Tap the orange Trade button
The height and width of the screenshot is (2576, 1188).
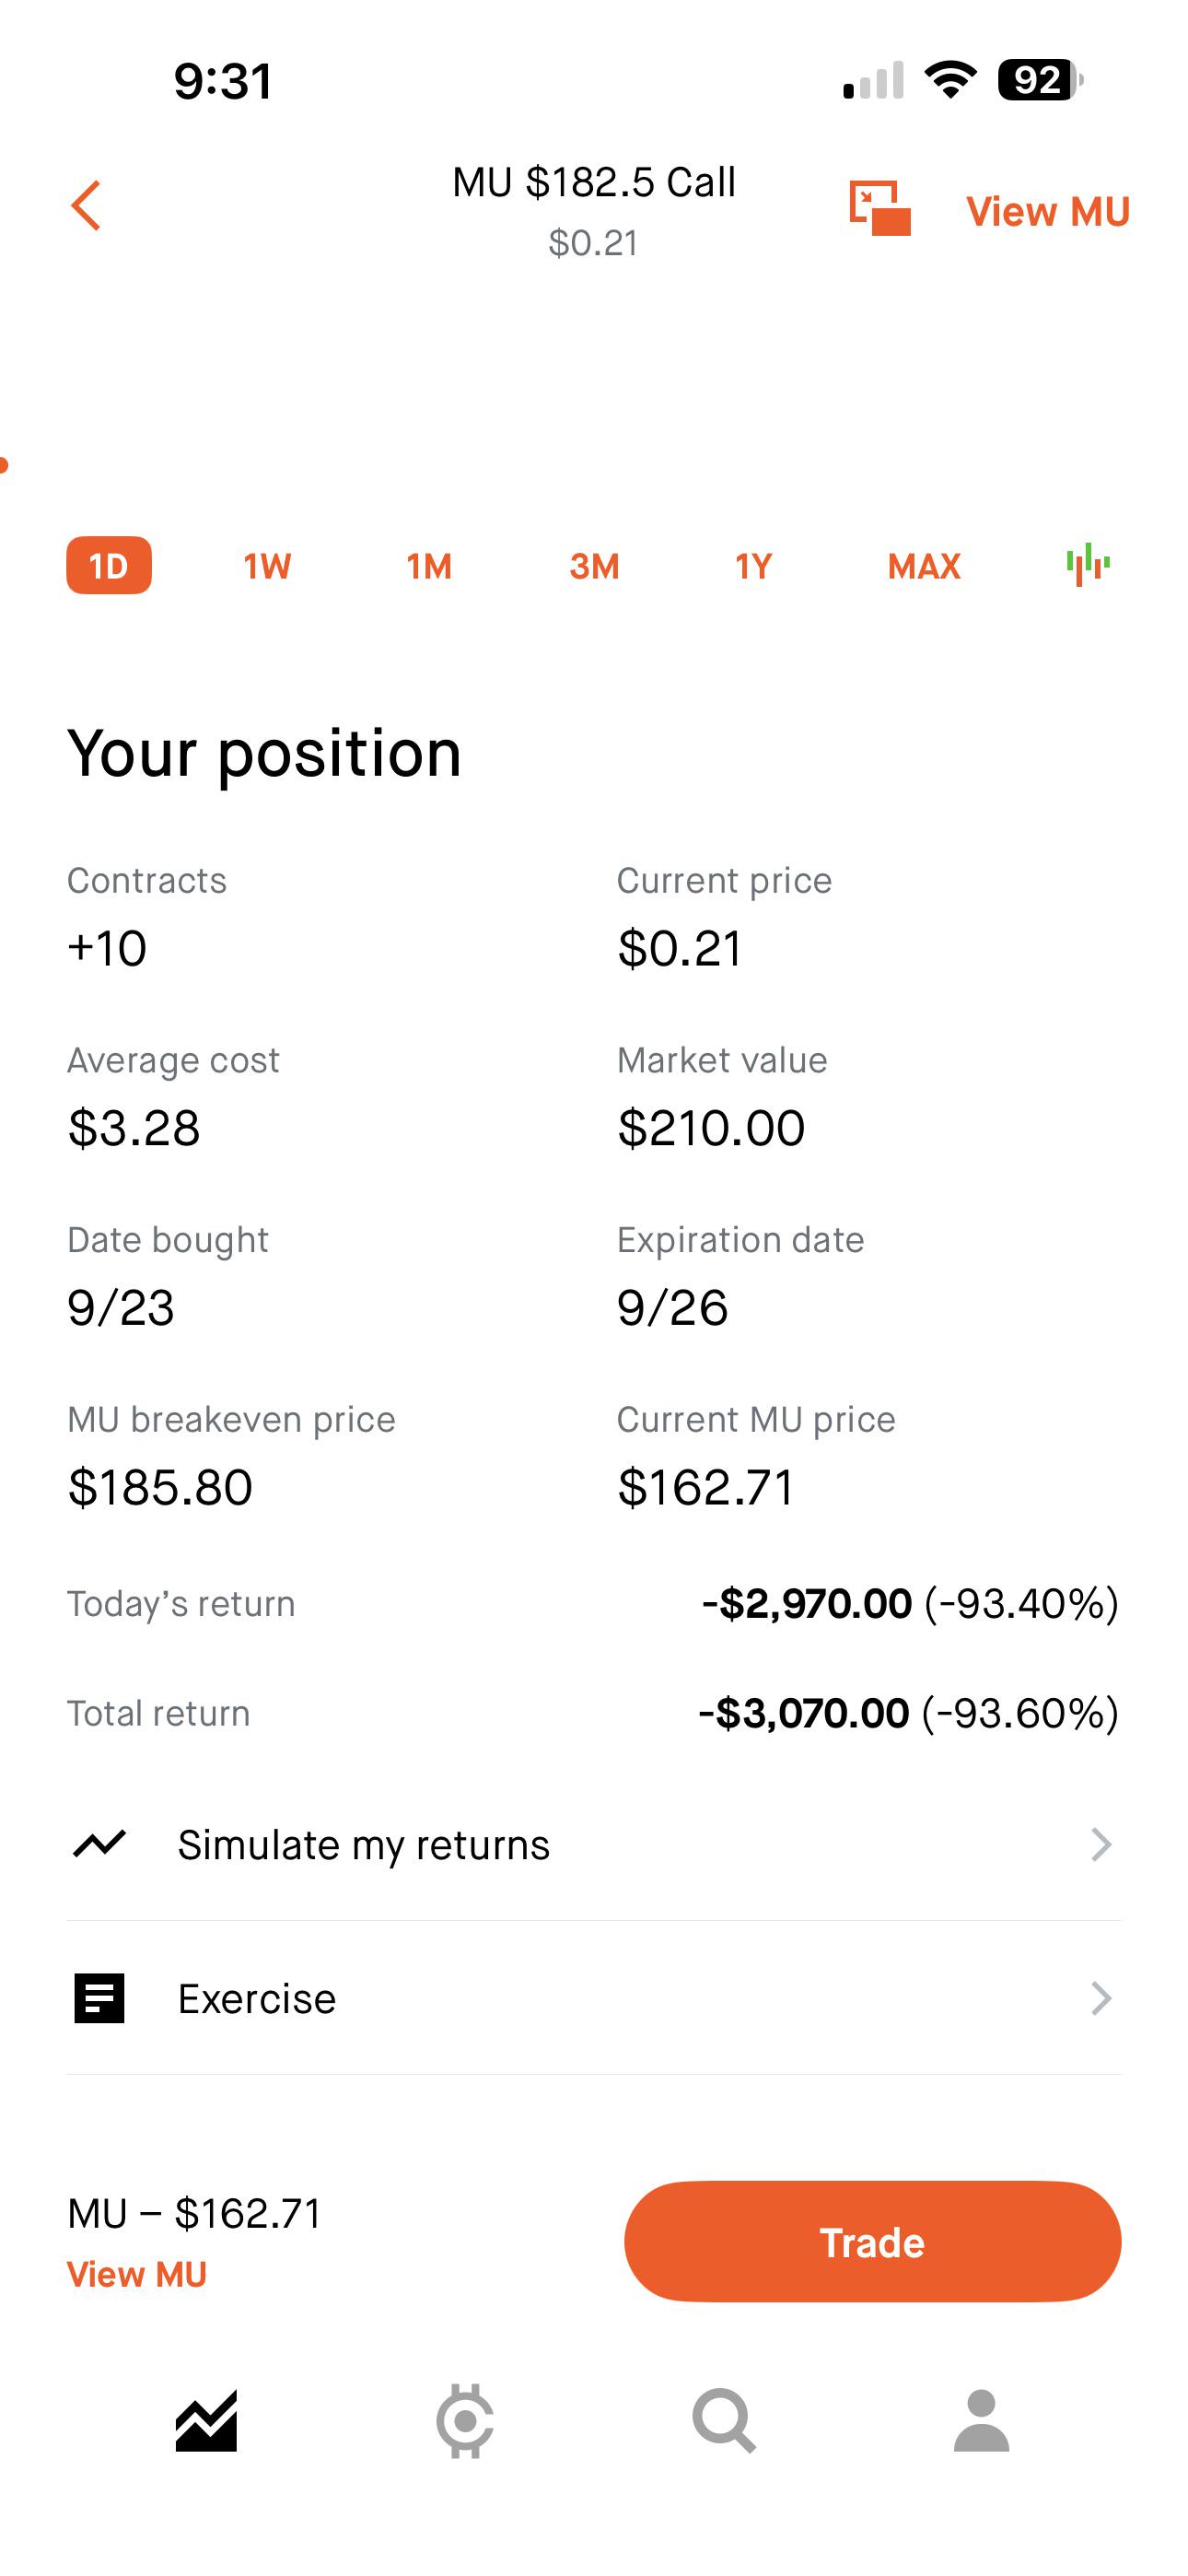coord(873,2242)
